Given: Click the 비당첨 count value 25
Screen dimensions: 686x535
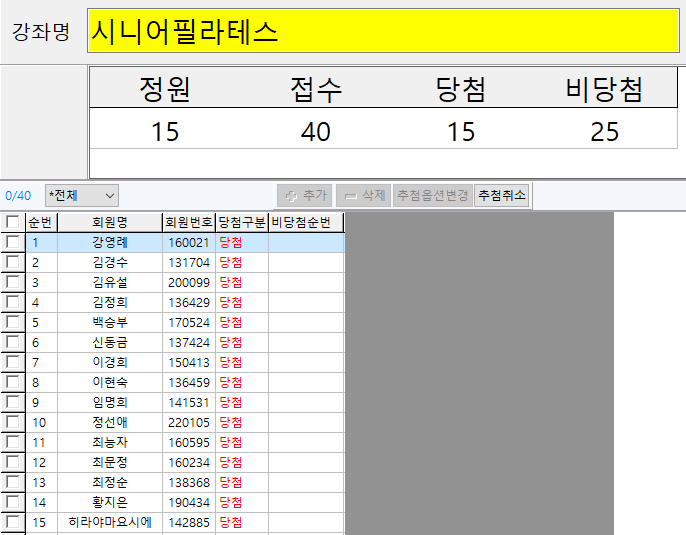Looking at the screenshot, I should pos(604,132).
